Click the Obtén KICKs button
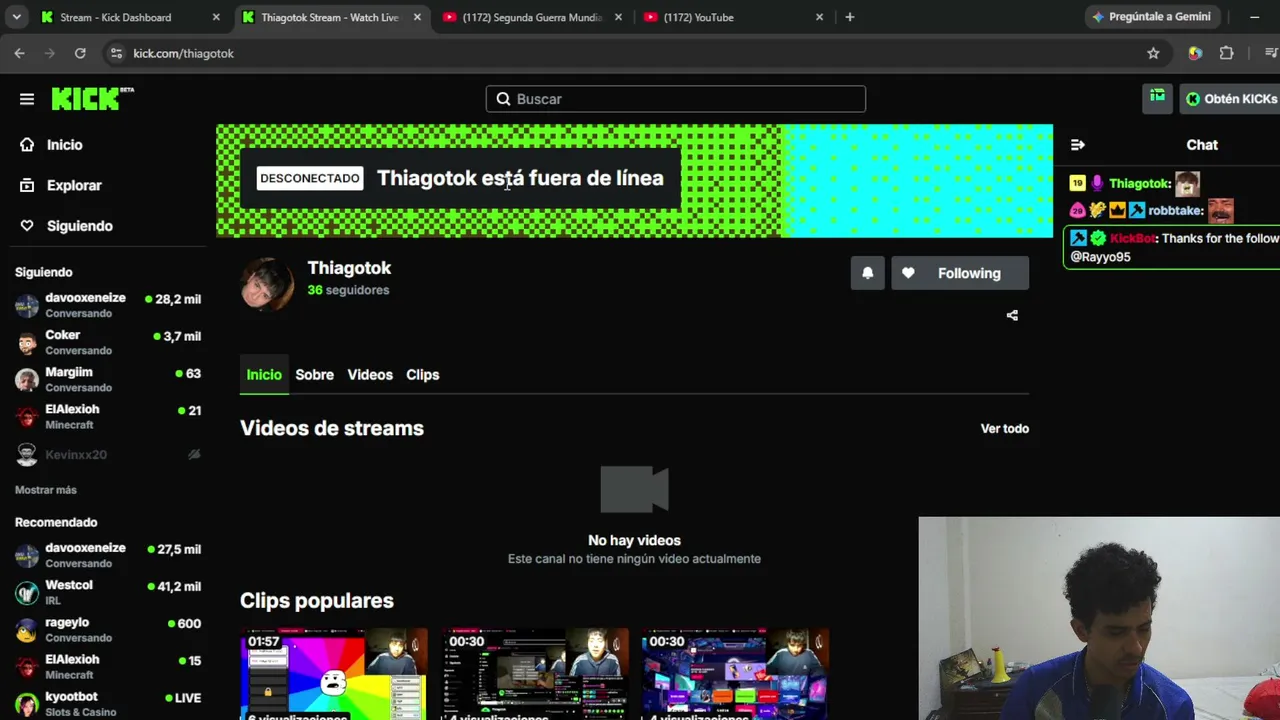Screen dimensions: 1280x720 [x=1231, y=99]
